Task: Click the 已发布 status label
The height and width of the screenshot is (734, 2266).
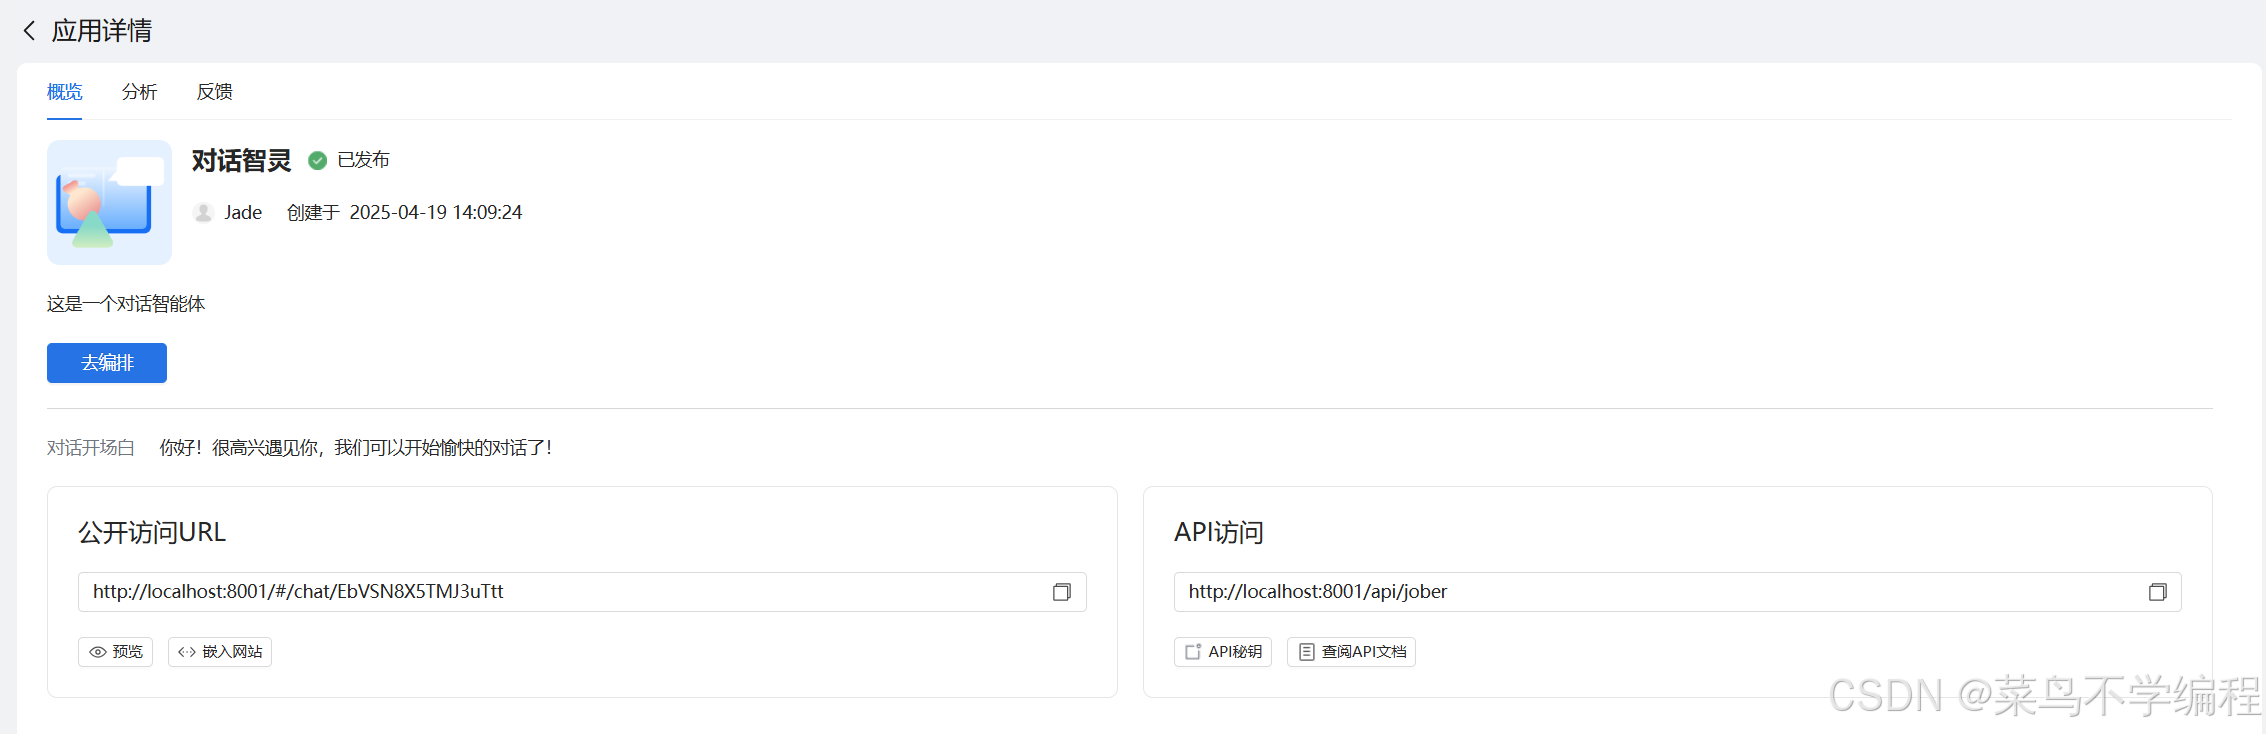Action: pos(364,160)
